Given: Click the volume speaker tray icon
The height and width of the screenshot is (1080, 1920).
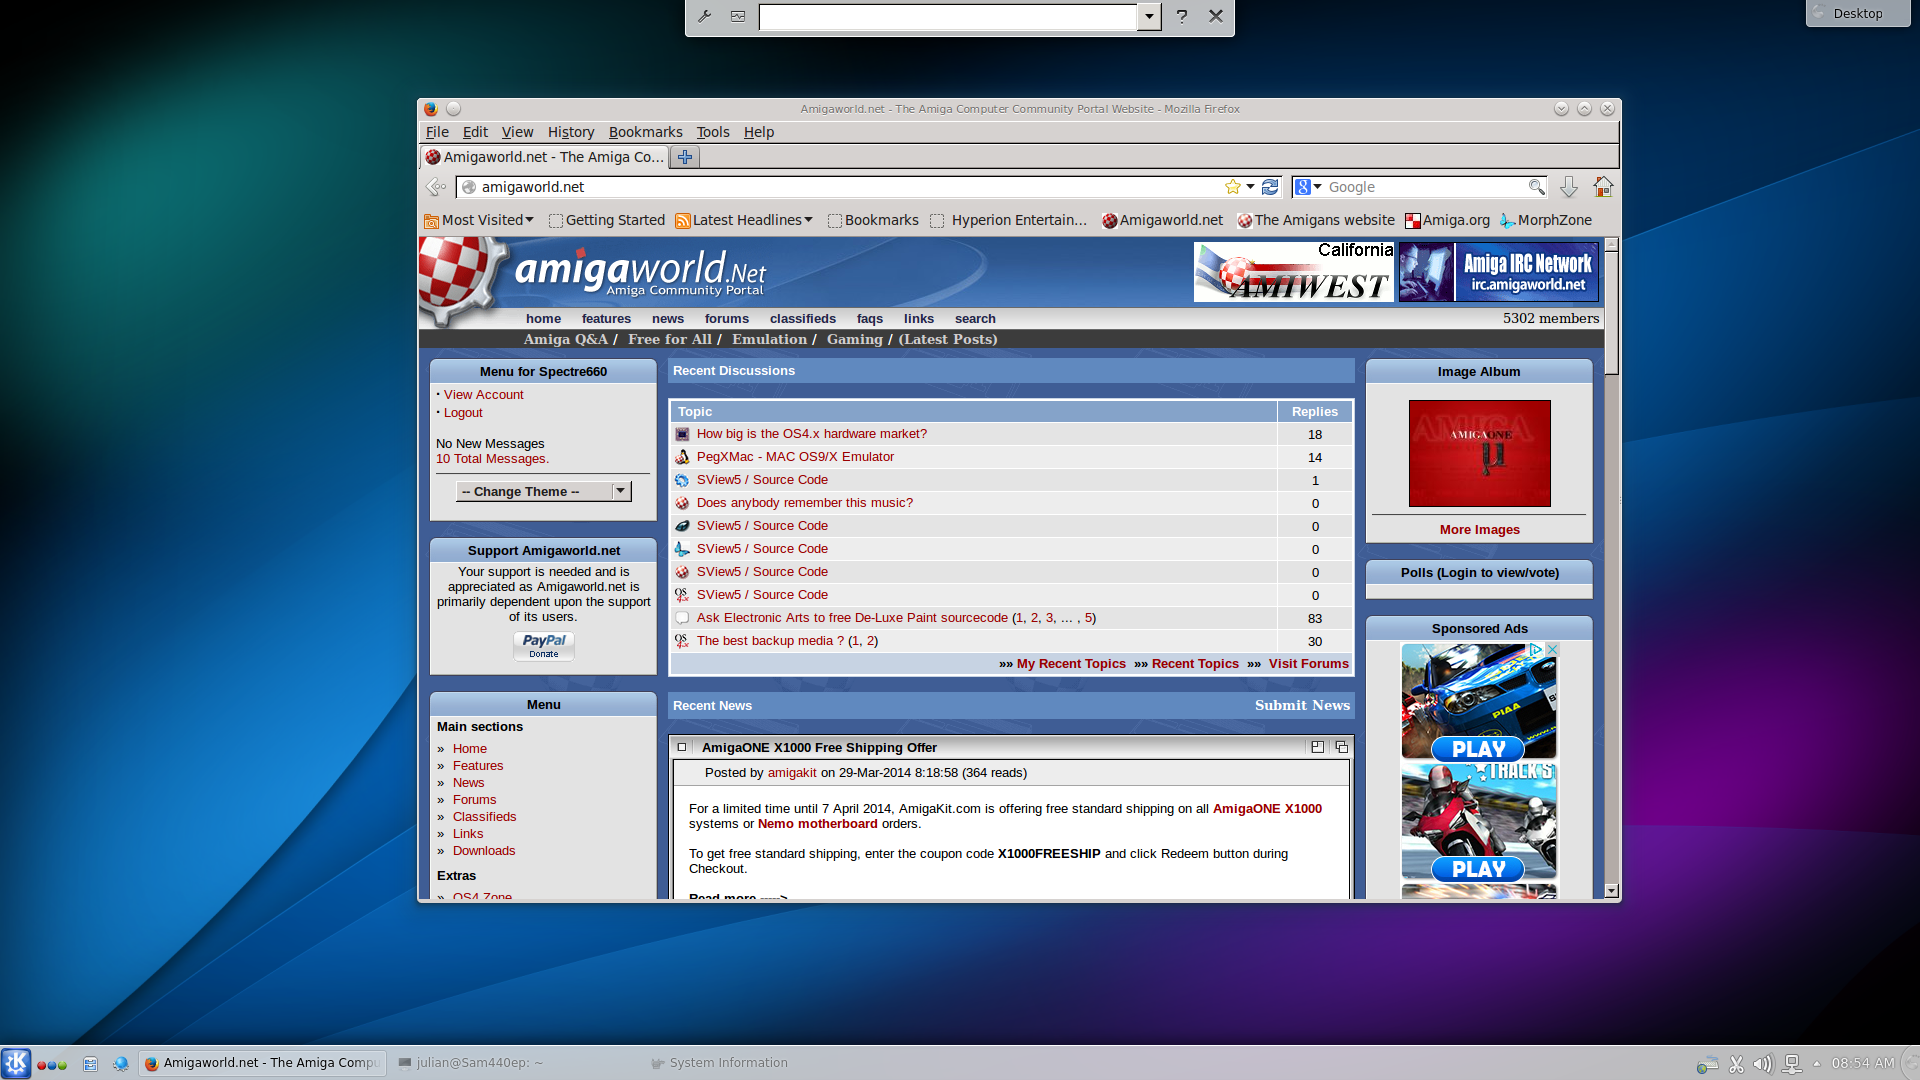Looking at the screenshot, I should click(1762, 1064).
